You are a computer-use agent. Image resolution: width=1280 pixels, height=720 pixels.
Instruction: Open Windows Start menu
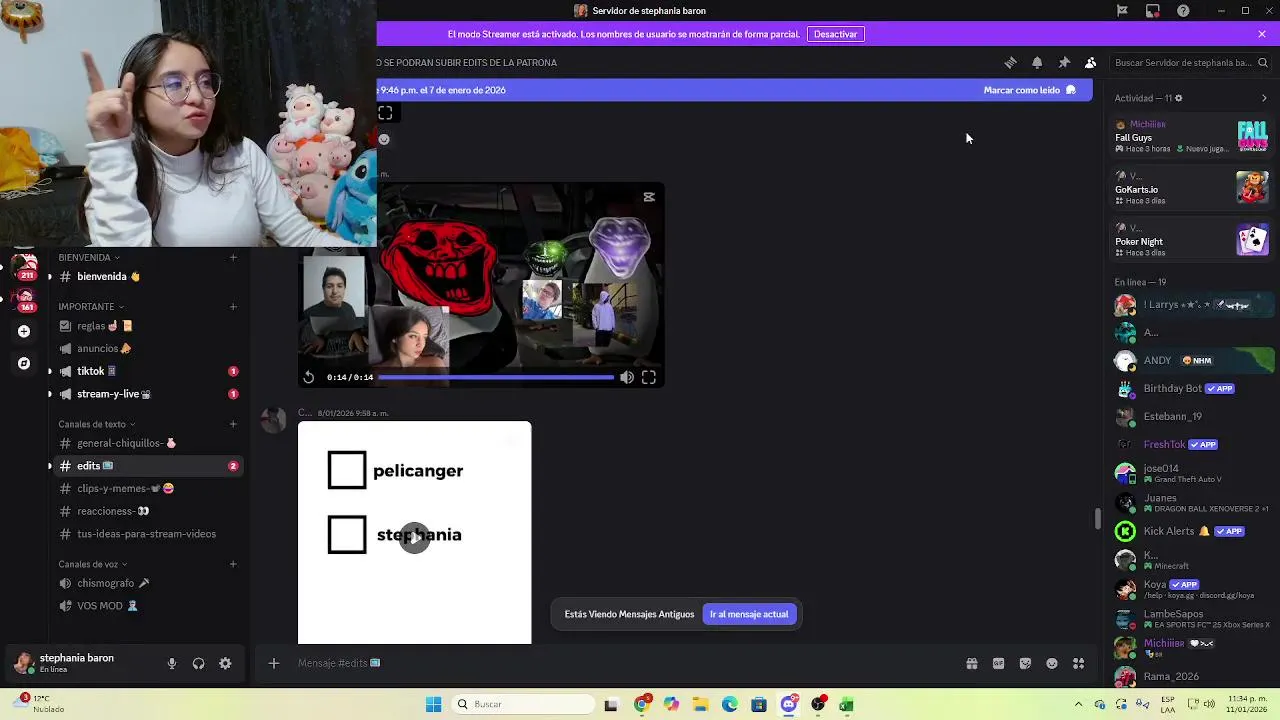coord(433,704)
